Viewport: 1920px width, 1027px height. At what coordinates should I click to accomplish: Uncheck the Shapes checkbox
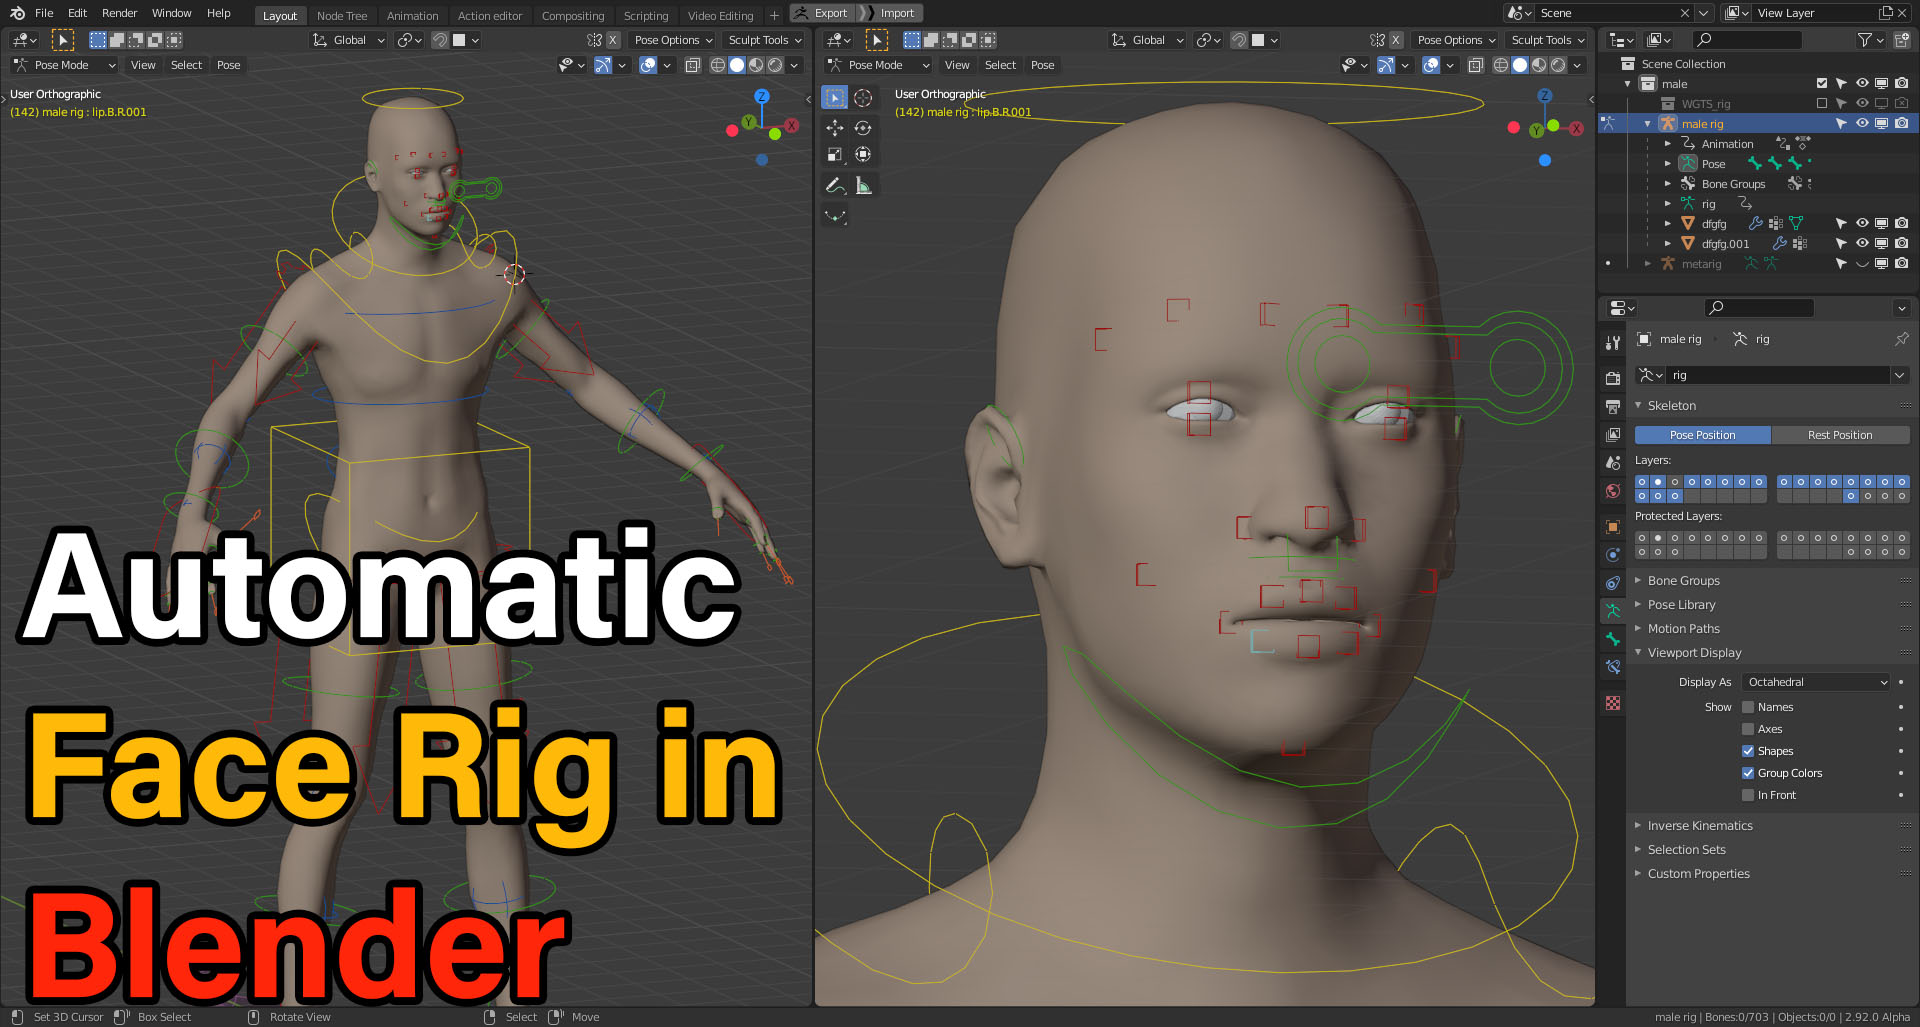[x=1748, y=751]
